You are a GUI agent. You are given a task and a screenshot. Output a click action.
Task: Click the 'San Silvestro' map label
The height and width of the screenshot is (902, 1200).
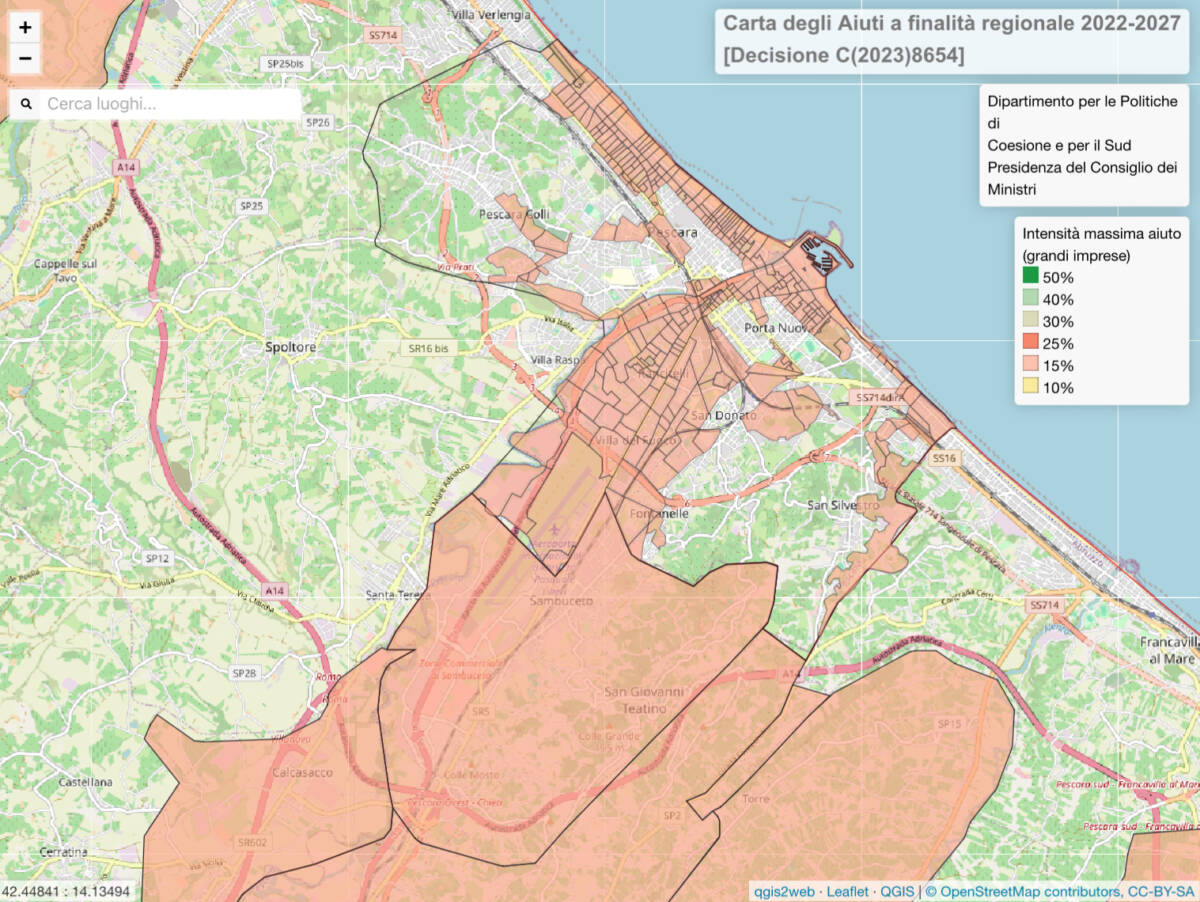click(x=844, y=506)
